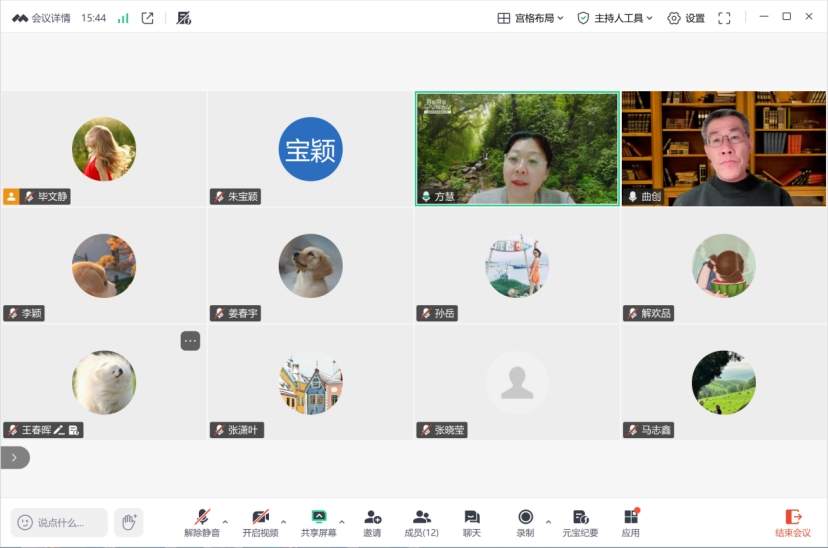Open the Apps (应用) icon
The image size is (828, 548).
(630, 523)
